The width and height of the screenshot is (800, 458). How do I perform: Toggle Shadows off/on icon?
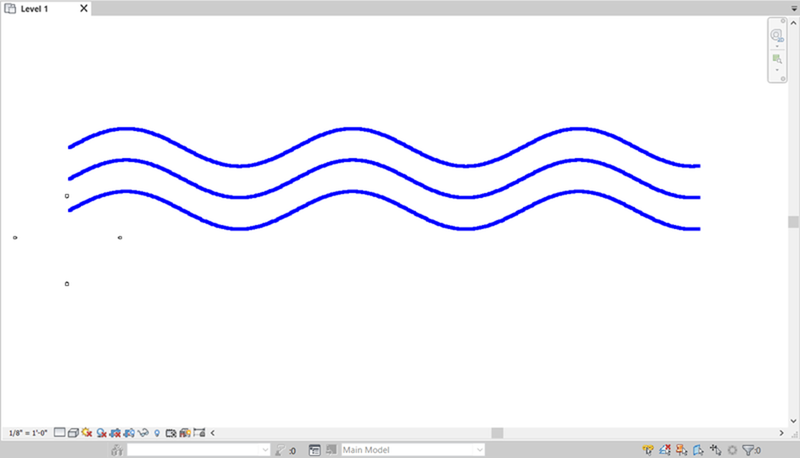tap(101, 432)
